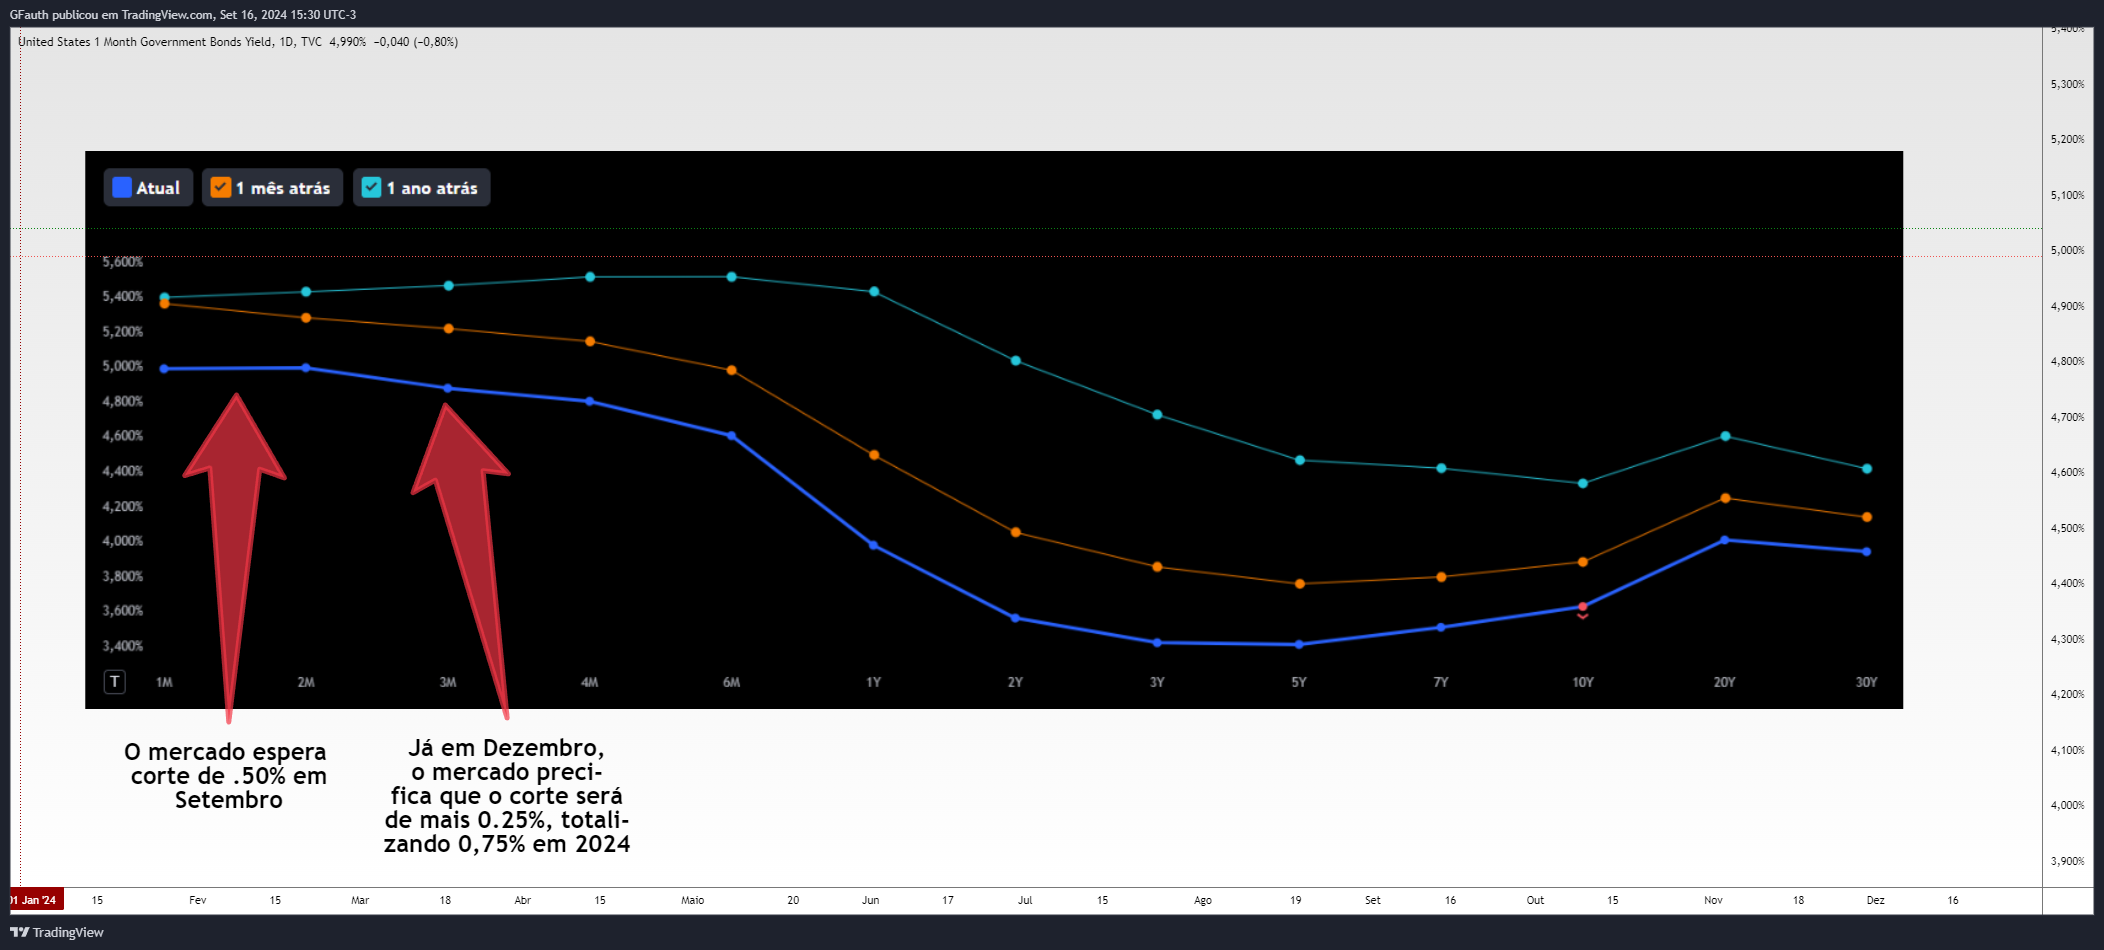This screenshot has width=2104, height=950.
Task: Select the 3Y maturity label
Action: [x=1157, y=682]
